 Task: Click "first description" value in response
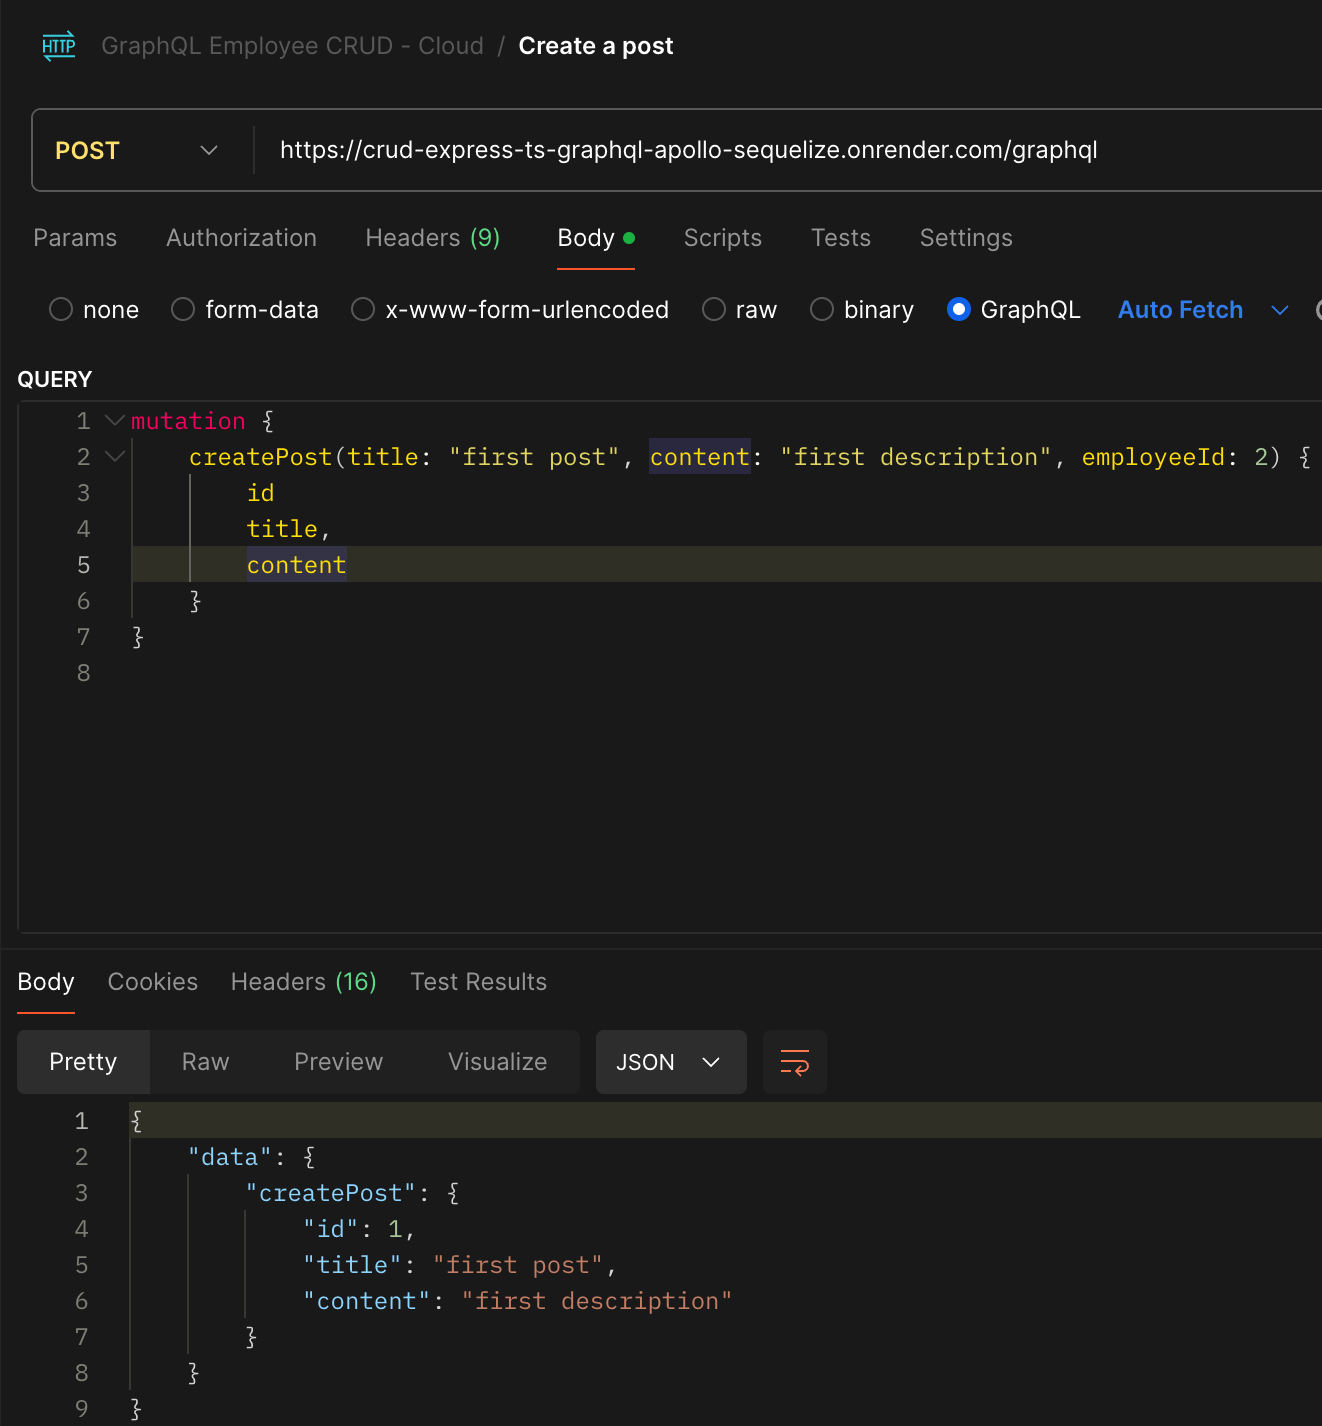coord(597,1301)
